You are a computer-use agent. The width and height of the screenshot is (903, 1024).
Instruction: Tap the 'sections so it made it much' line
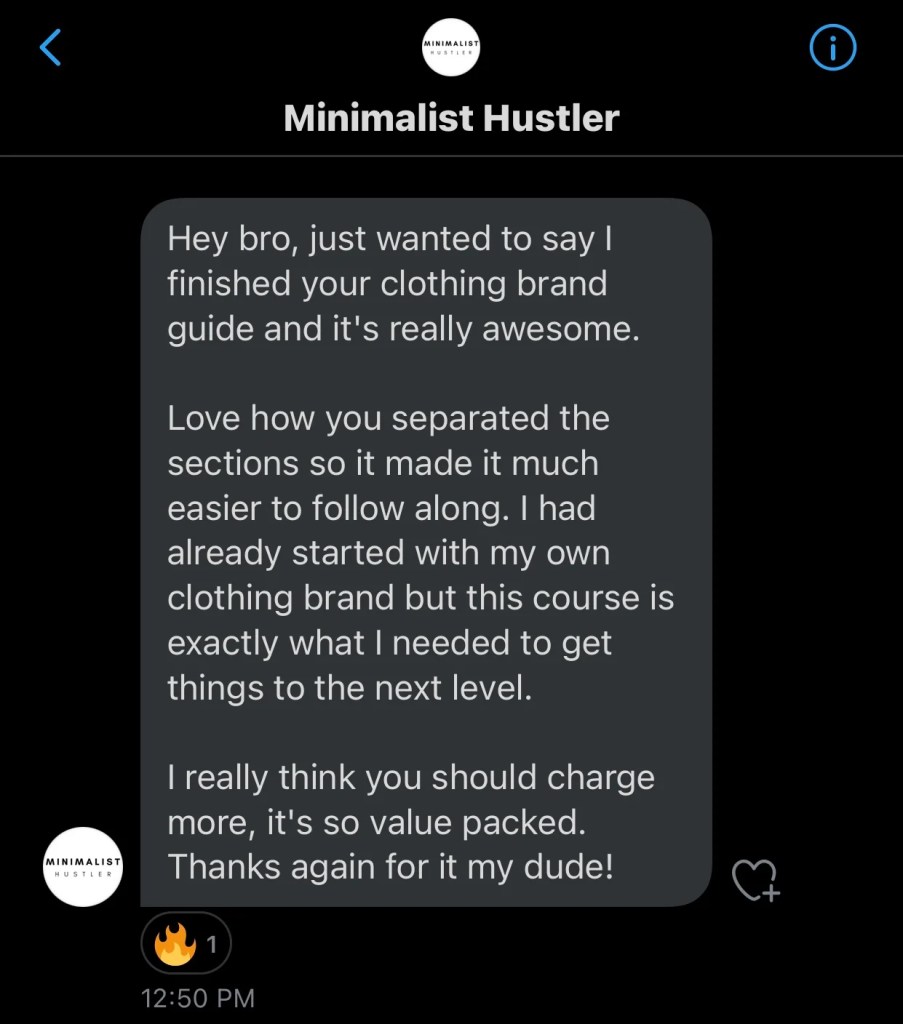[x=383, y=463]
